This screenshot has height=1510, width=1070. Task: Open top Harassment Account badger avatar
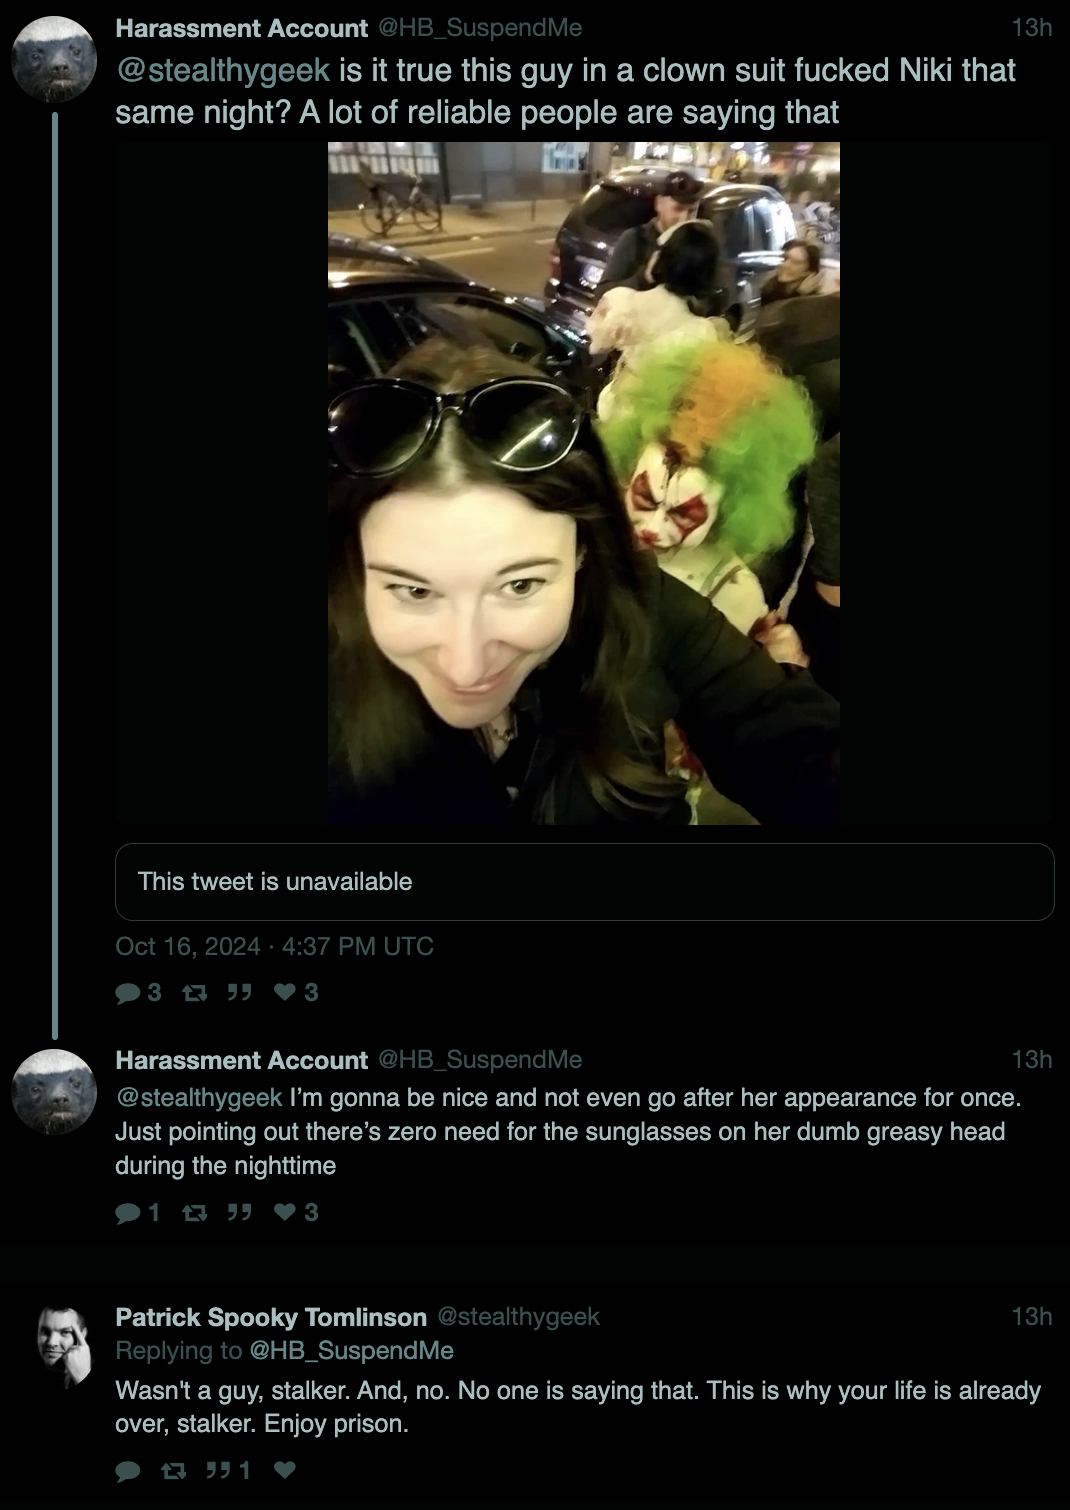pyautogui.click(x=54, y=59)
